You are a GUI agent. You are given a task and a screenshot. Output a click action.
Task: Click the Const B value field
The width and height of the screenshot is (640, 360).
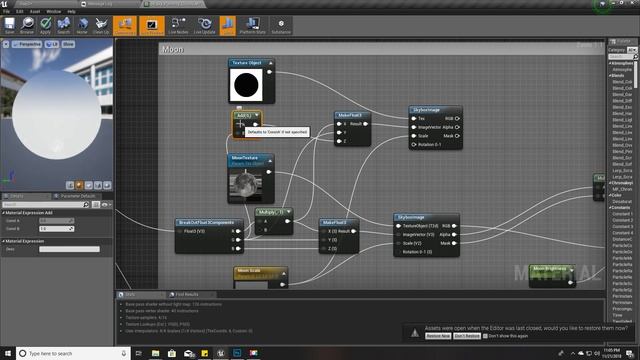(x=56, y=229)
